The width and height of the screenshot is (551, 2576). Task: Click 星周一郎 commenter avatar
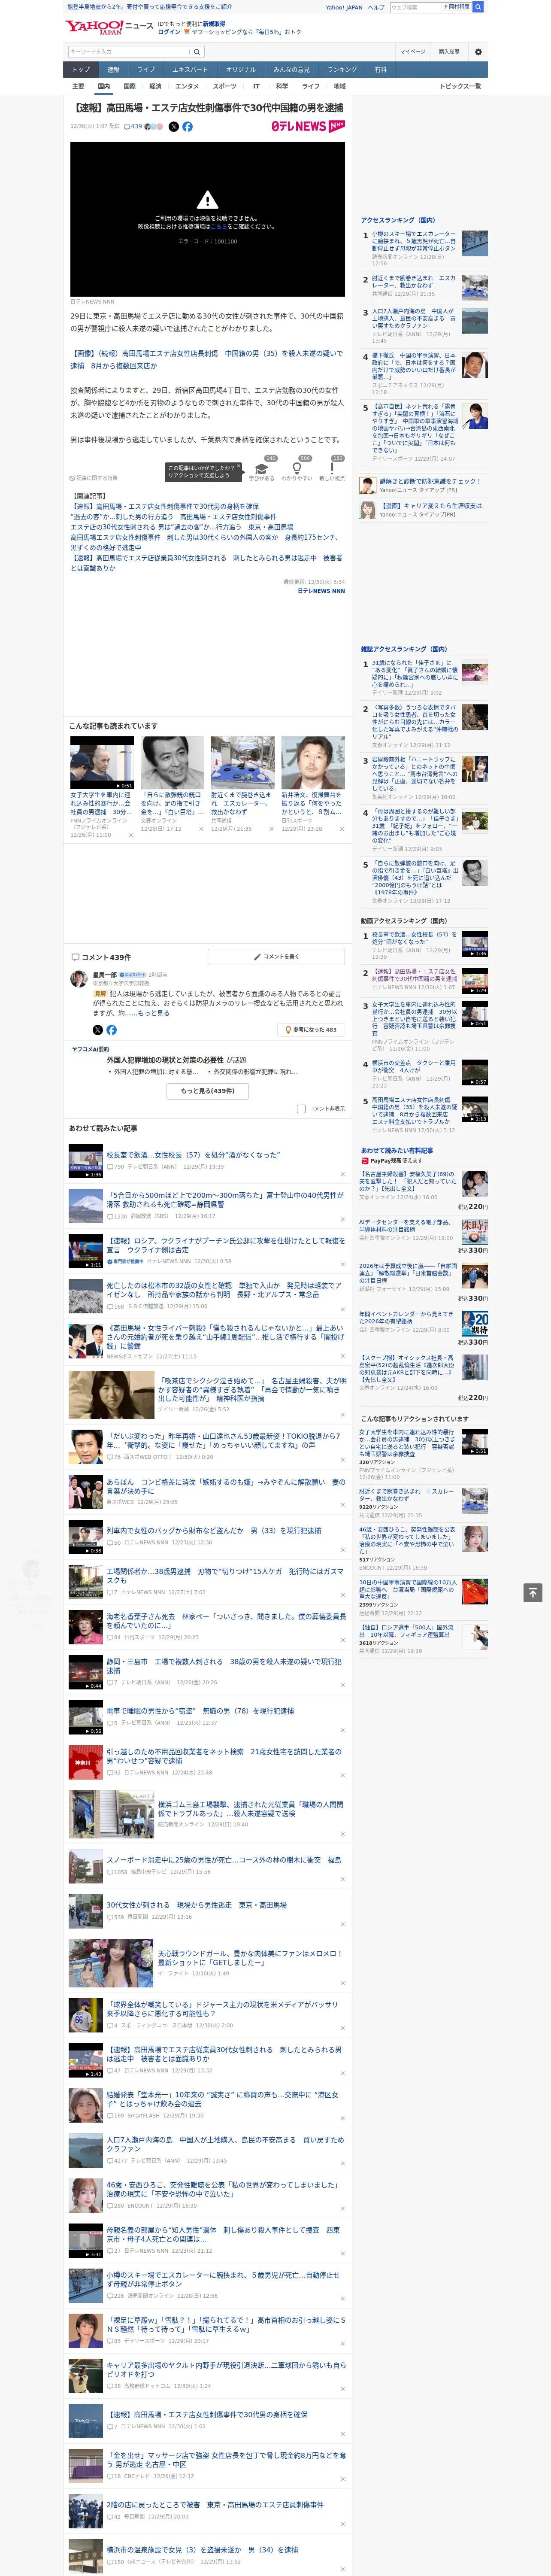pos(78,979)
